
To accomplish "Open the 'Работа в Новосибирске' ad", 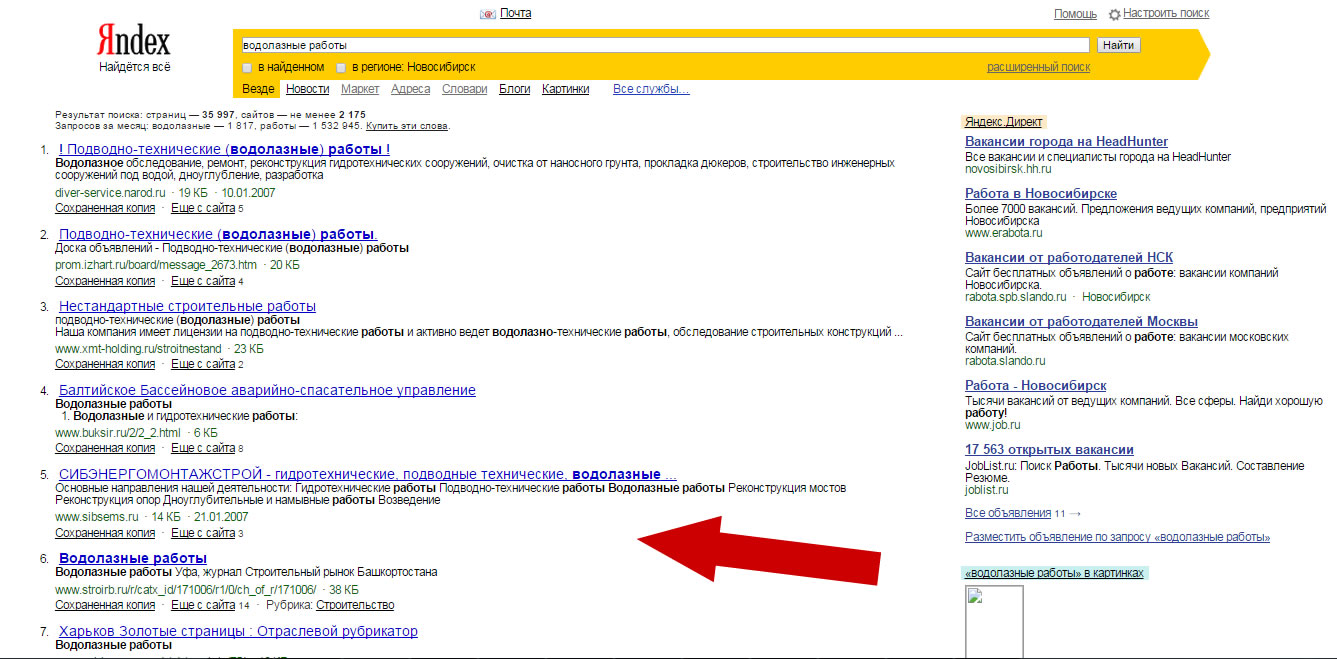I will pos(1041,193).
